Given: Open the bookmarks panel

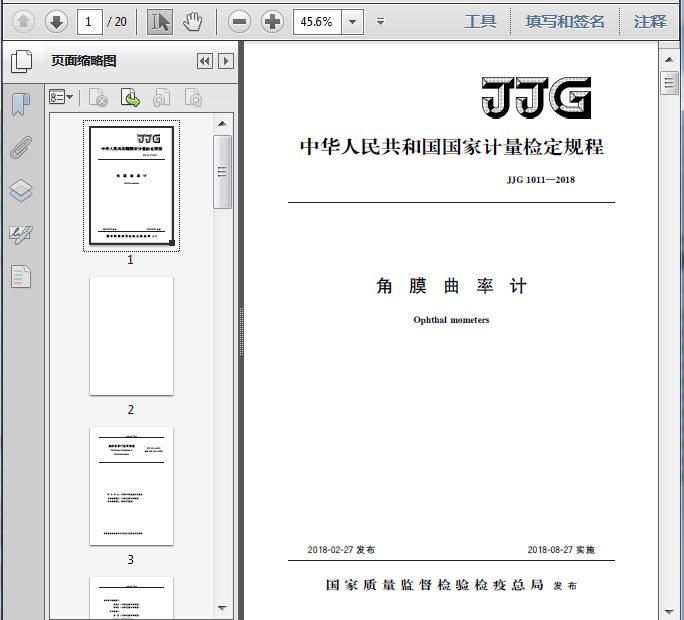Looking at the screenshot, I should tap(21, 104).
